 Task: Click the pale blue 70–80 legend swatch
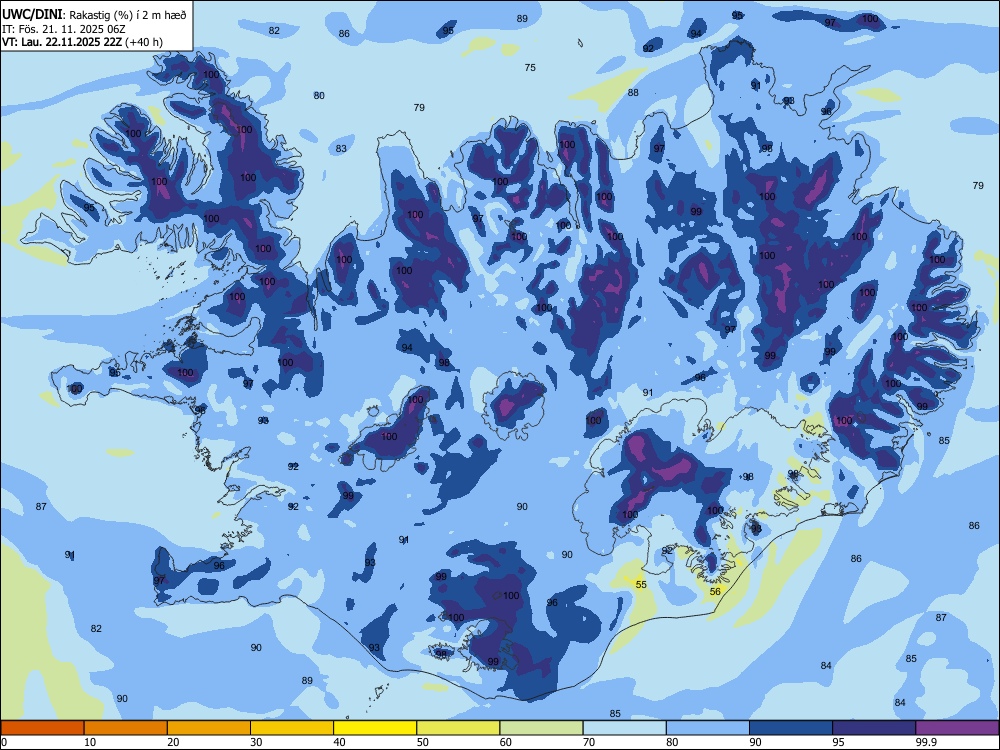click(x=625, y=728)
